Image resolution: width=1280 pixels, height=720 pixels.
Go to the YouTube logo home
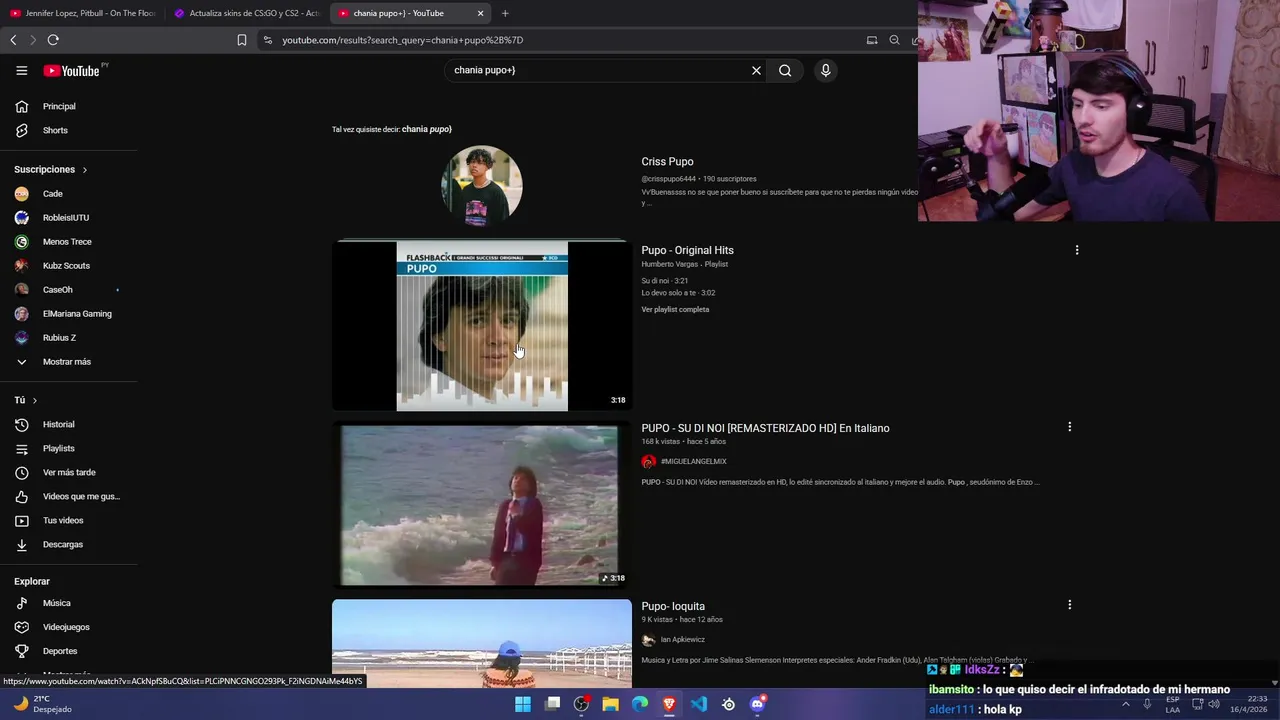pyautogui.click(x=71, y=70)
